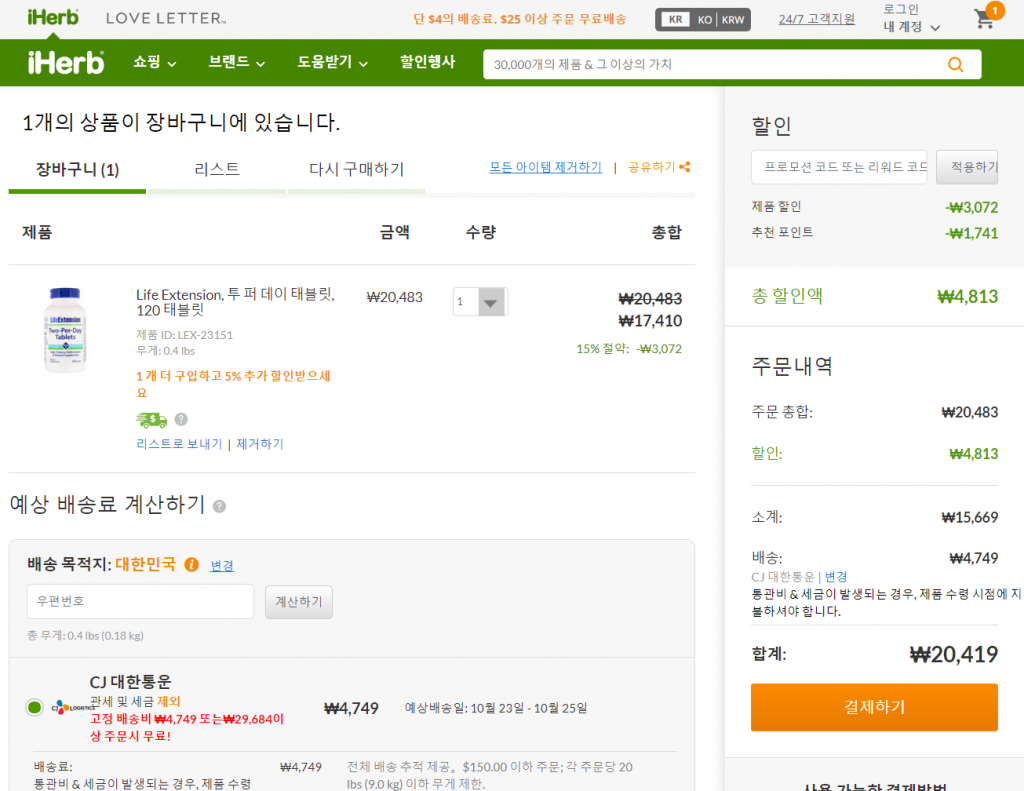This screenshot has width=1024, height=791.
Task: Click 리스트로 보내기 link
Action: click(179, 444)
